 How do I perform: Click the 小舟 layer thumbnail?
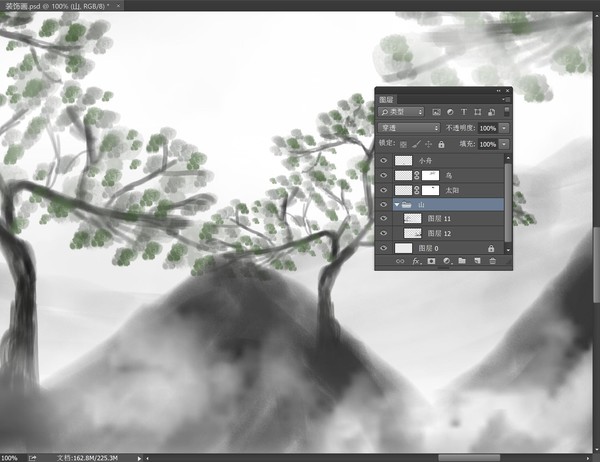[403, 161]
